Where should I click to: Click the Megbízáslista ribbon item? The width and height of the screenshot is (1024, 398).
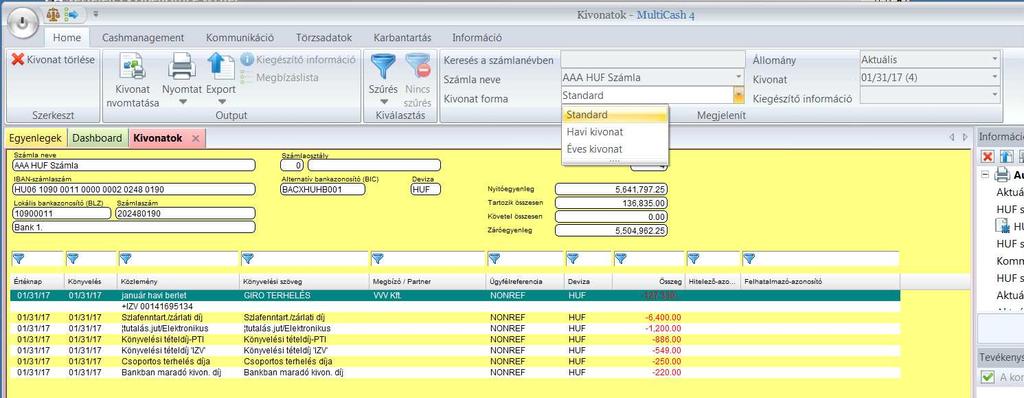(279, 77)
